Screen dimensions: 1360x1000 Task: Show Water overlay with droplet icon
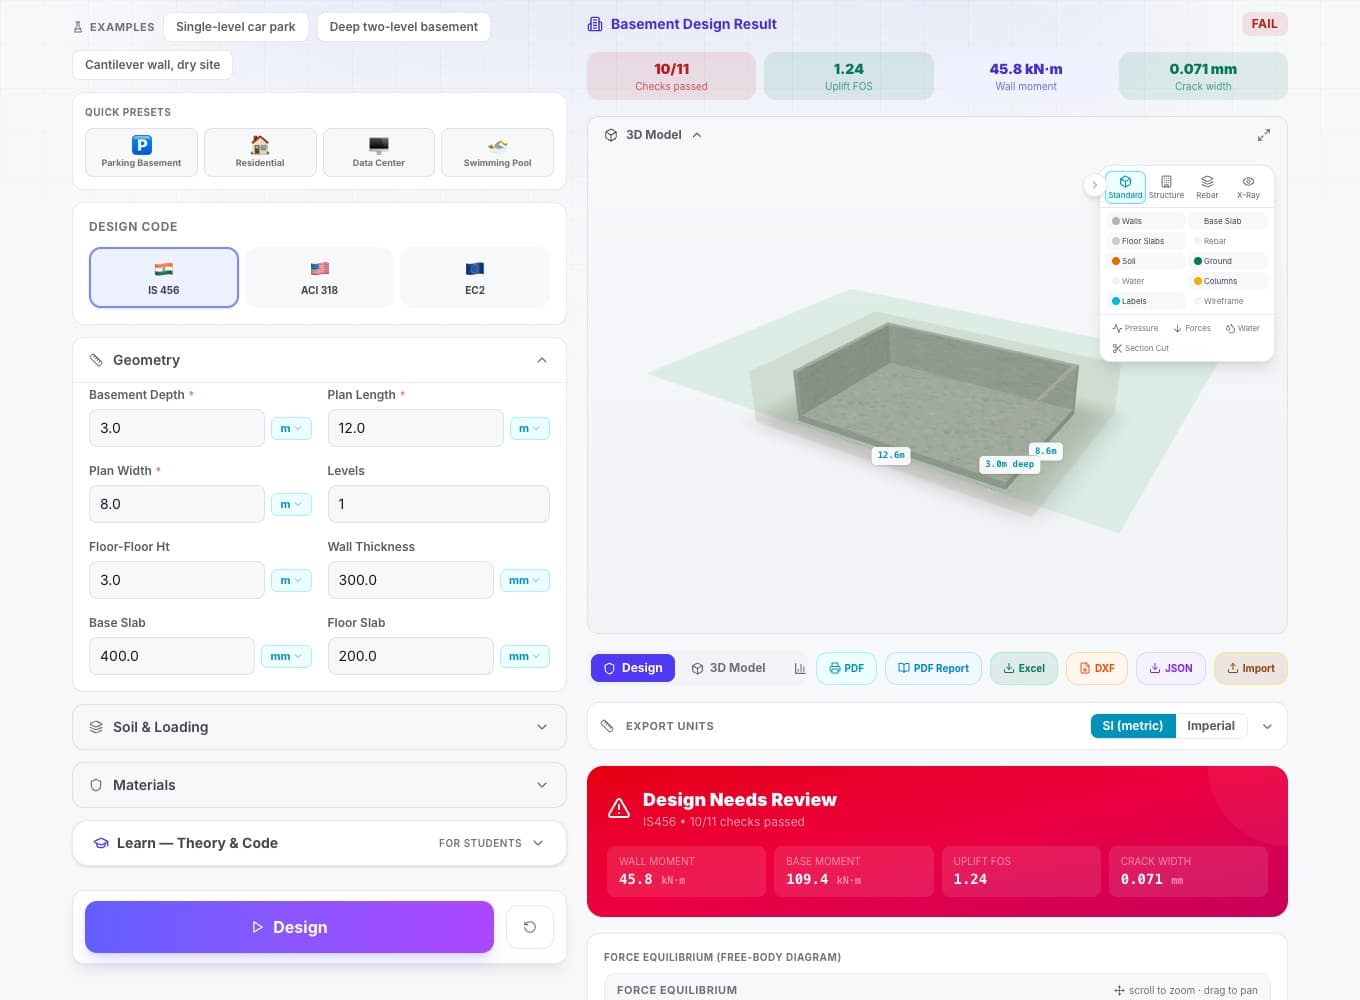pos(1243,328)
